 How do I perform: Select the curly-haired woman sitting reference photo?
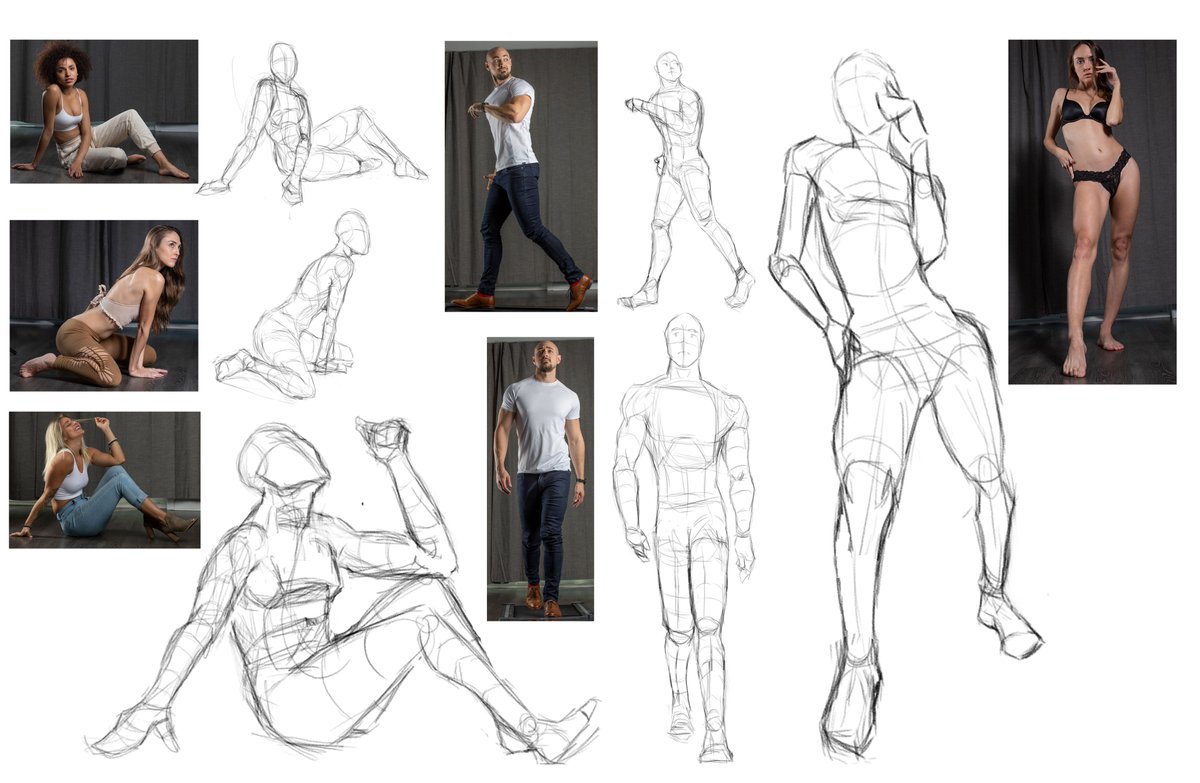coord(104,111)
